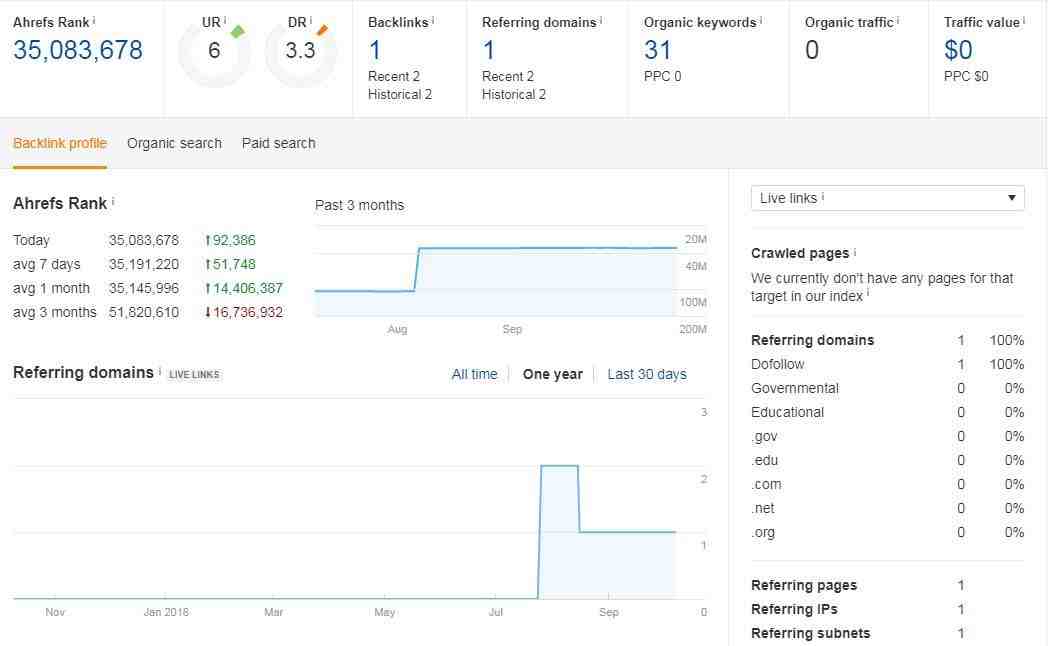Click 'Recent 2' under Backlinks
Viewport: 1049px width, 646px height.
(394, 76)
